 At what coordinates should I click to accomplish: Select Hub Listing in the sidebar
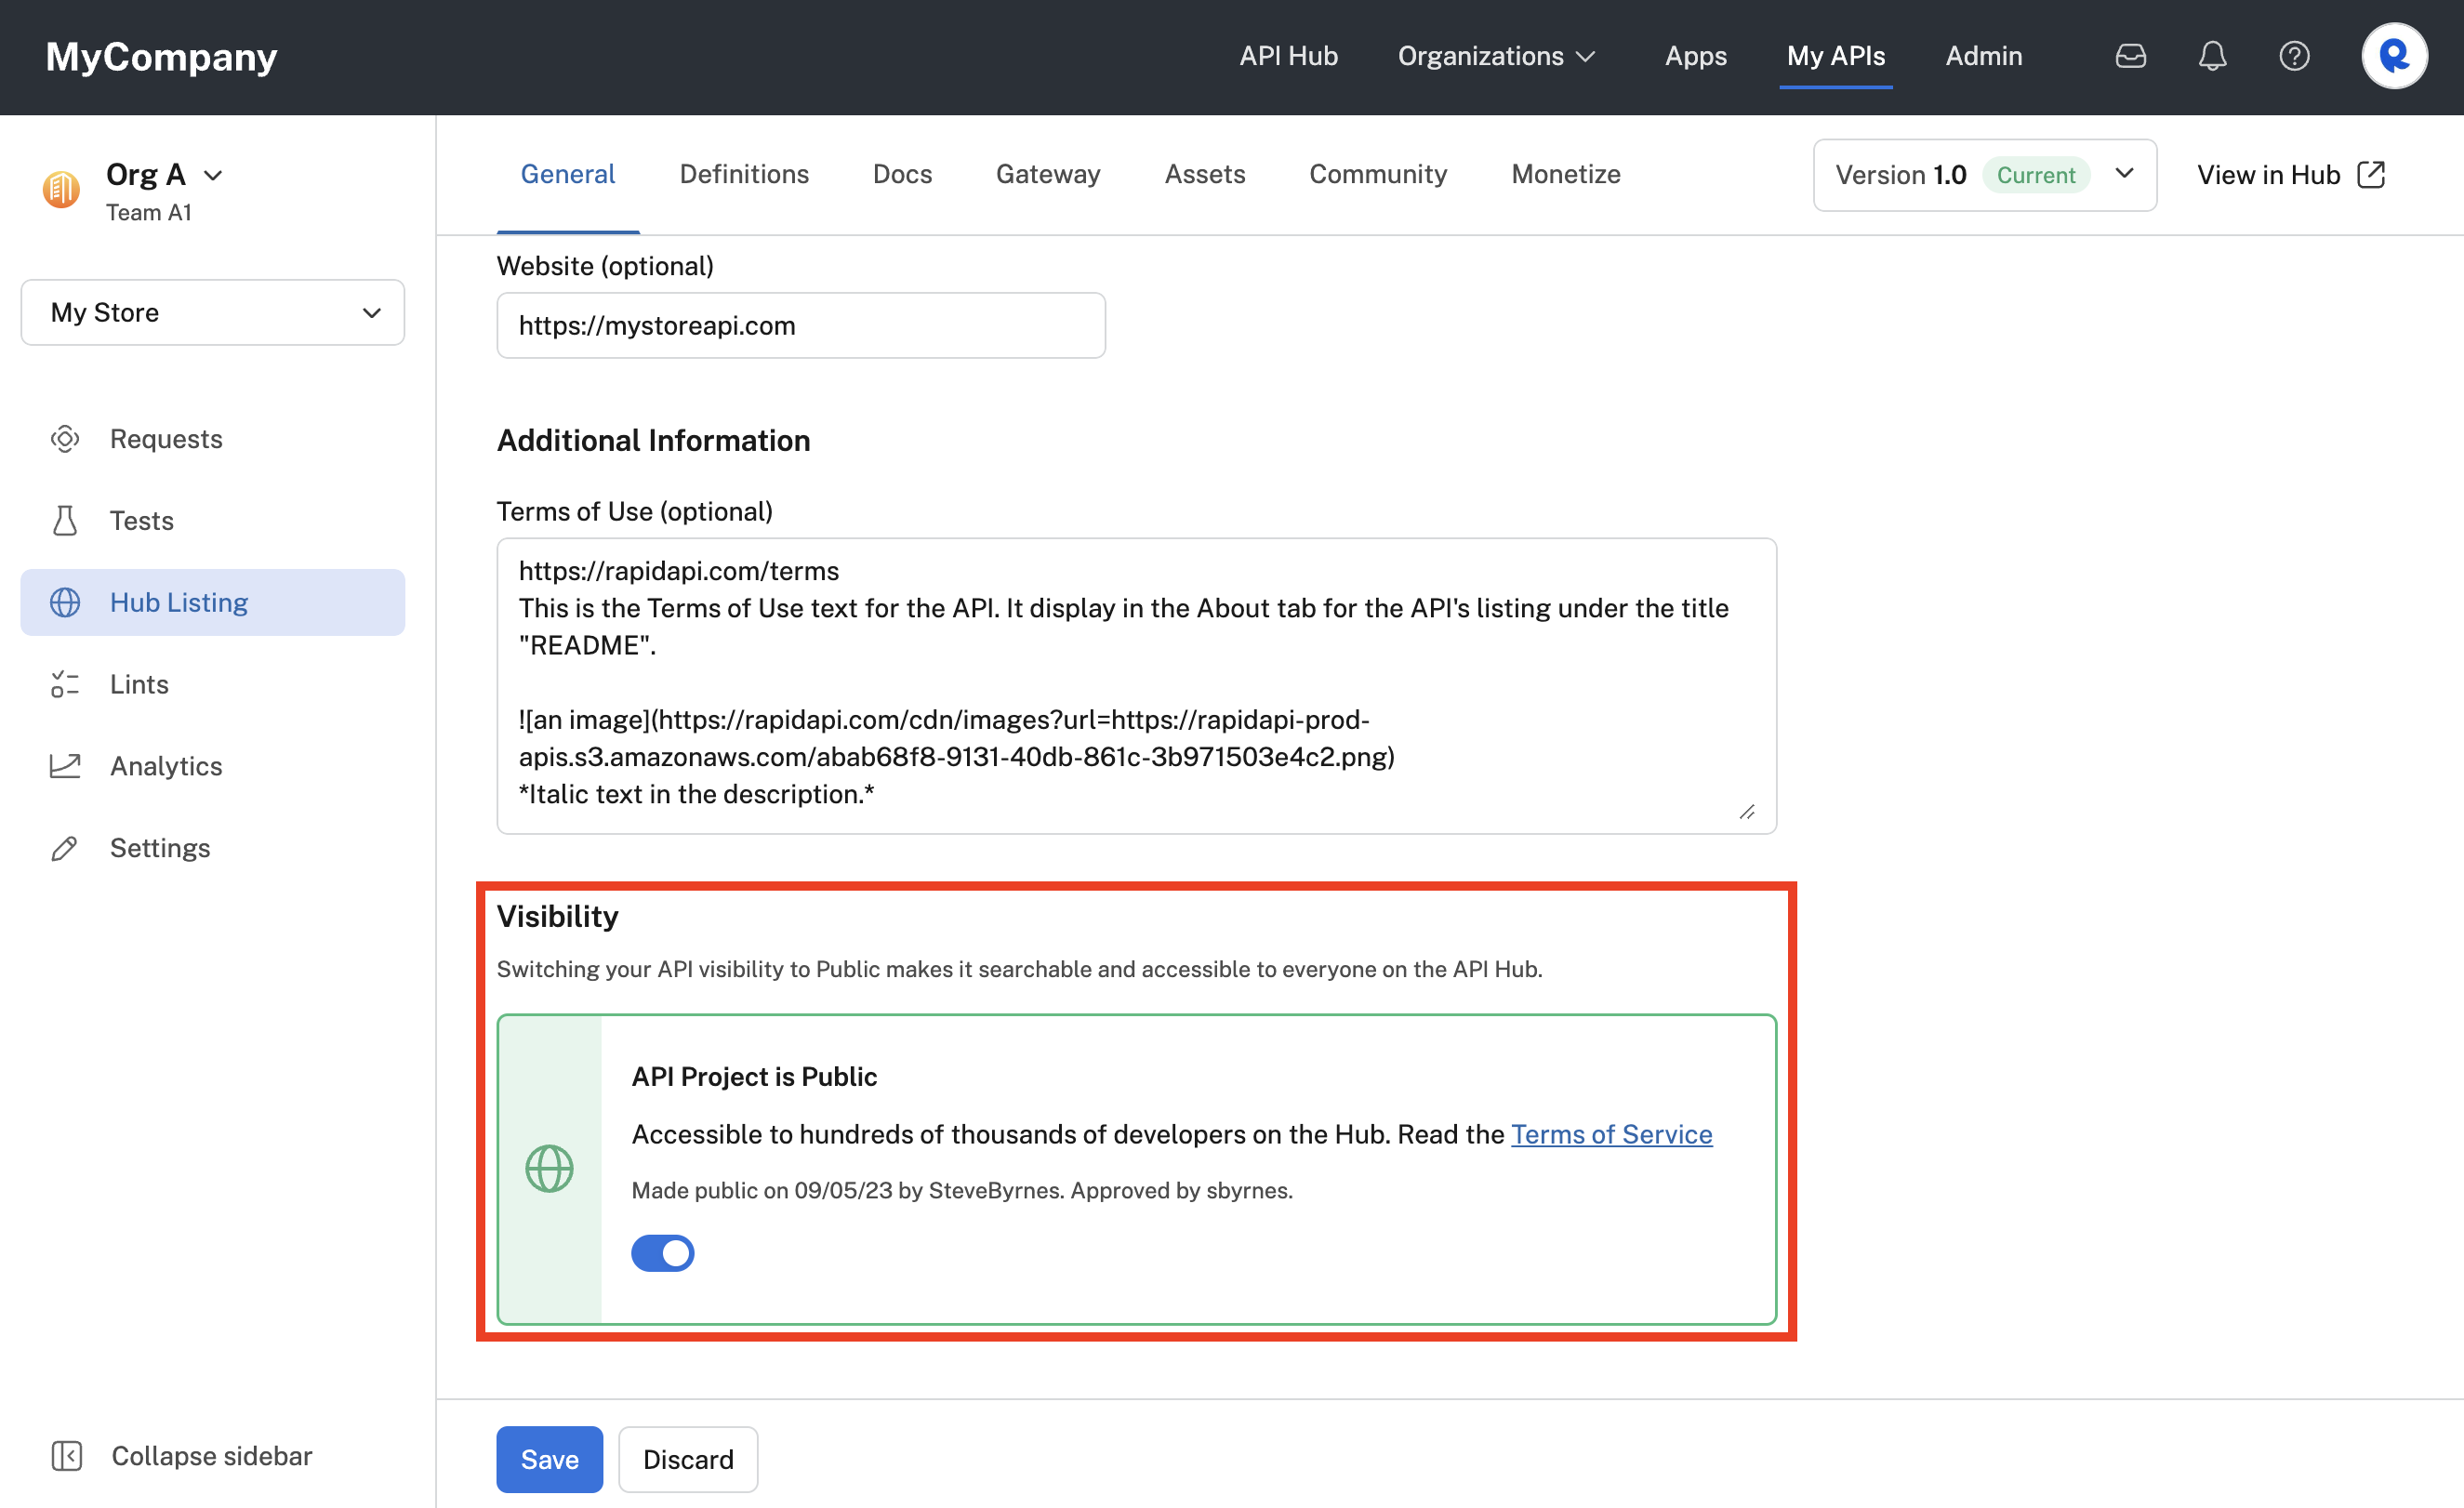click(213, 603)
